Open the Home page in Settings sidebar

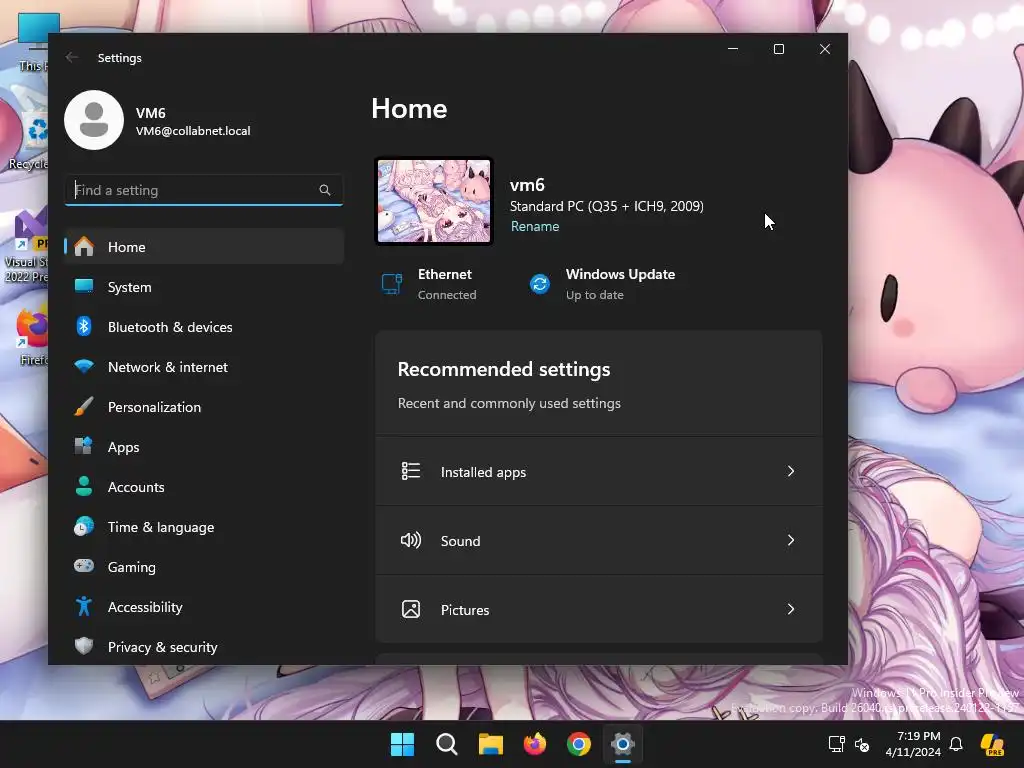pyautogui.click(x=204, y=247)
